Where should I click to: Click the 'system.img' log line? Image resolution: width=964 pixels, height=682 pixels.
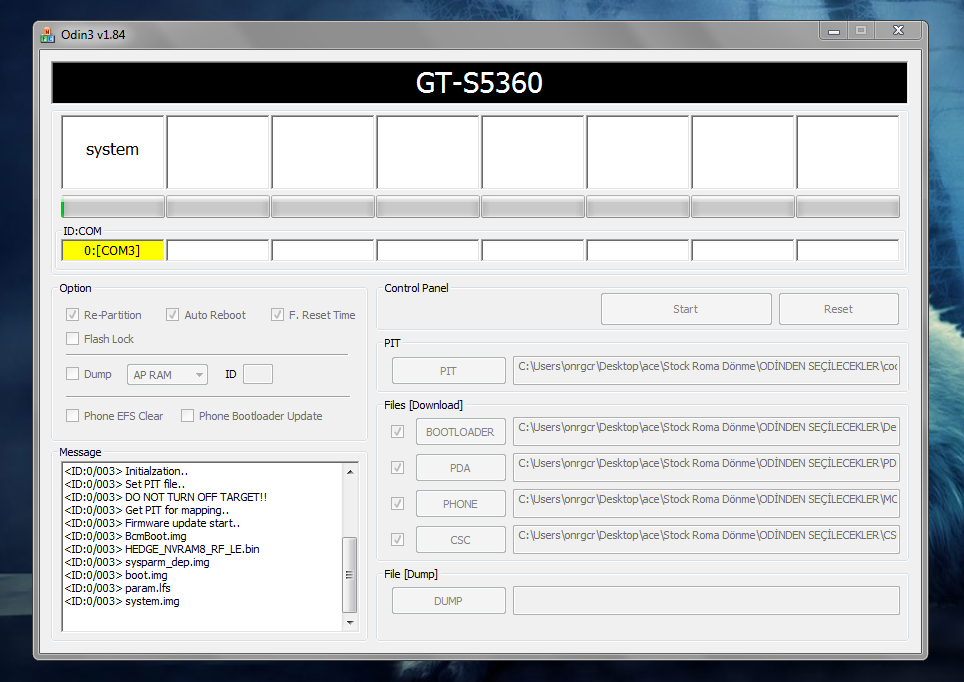(x=122, y=601)
